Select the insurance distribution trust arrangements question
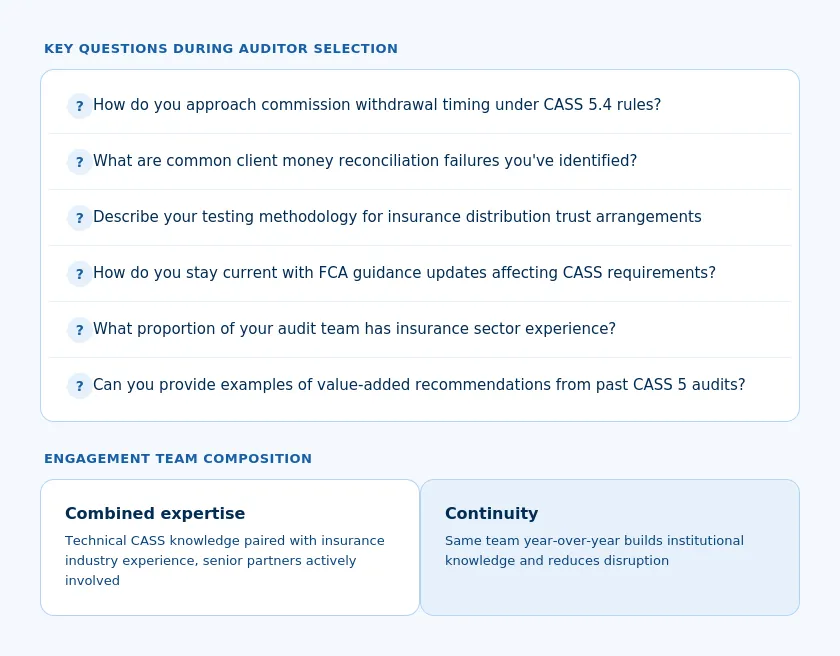840x656 pixels. 397,216
